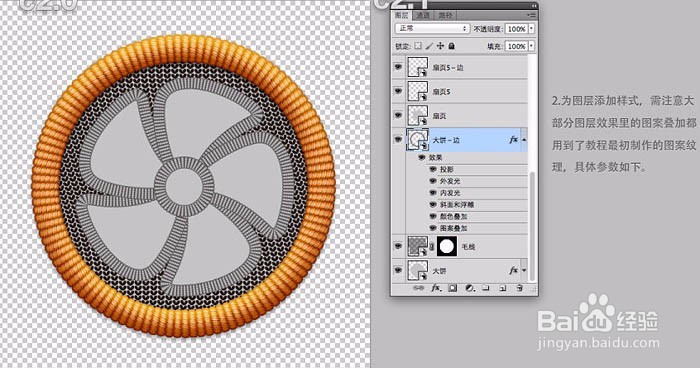Click the 填充 100% value field
Screen dimensions: 700x368
pyautogui.click(x=517, y=46)
